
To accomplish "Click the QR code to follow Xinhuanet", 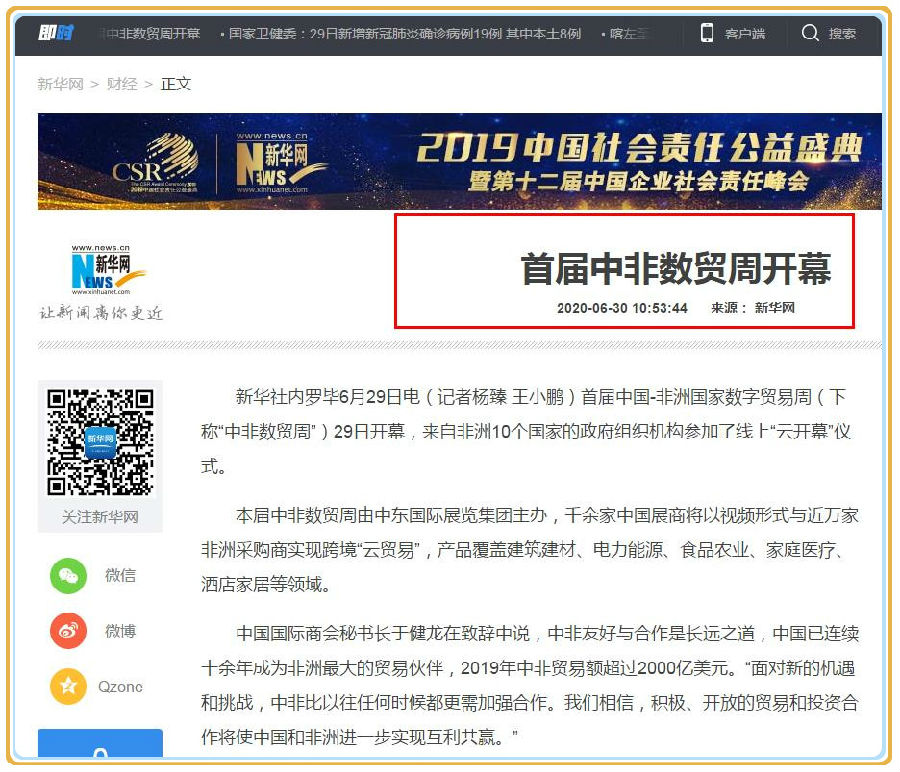I will point(100,442).
